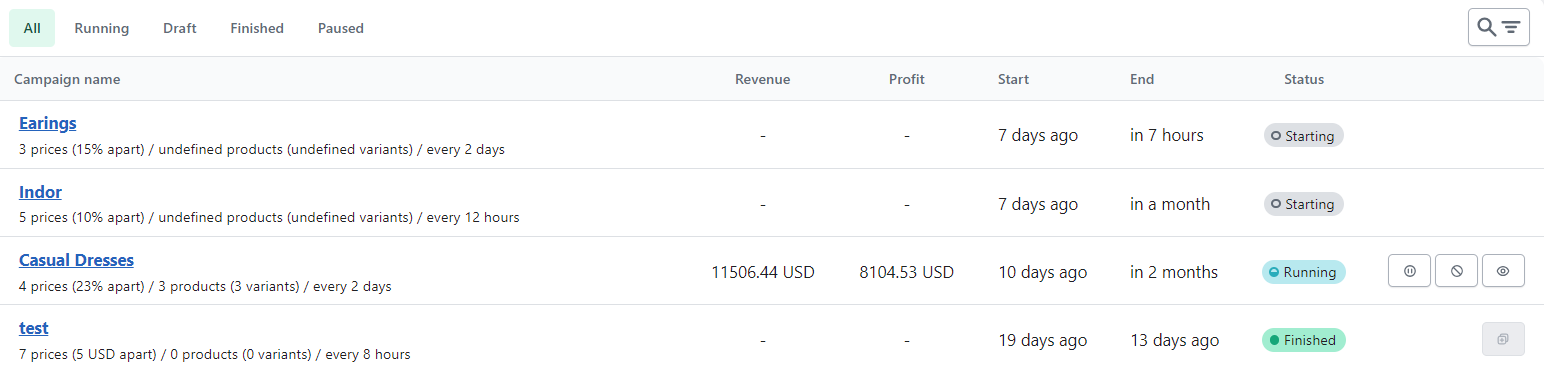Select the Finished filter tab

pos(257,28)
